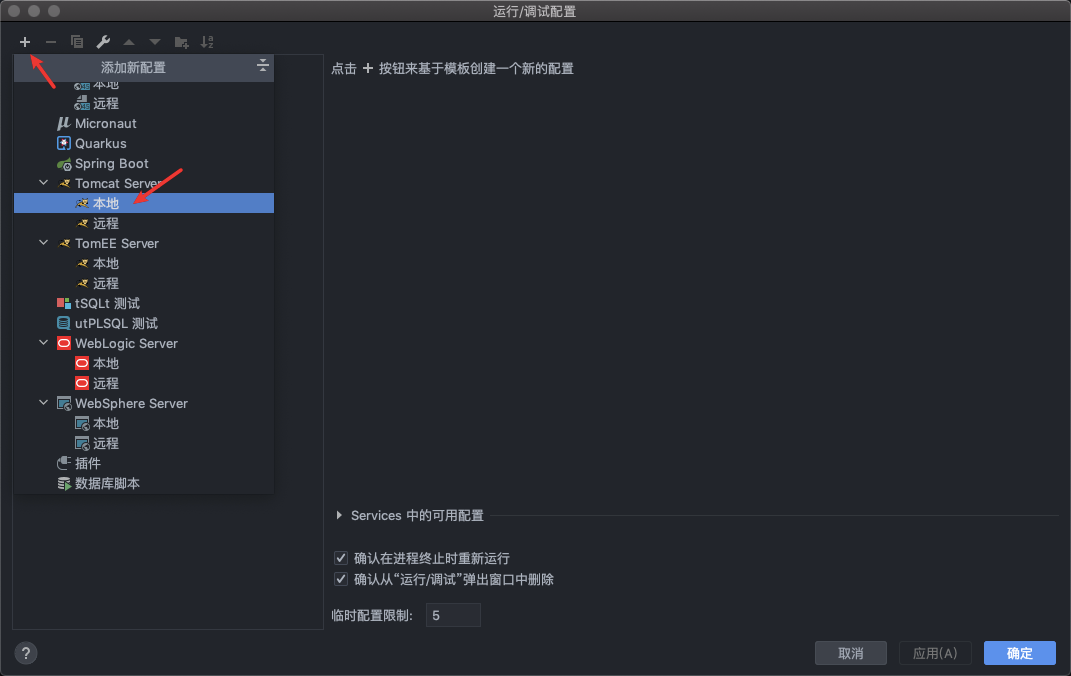Select 远程 under TomEE Server
Viewport: 1071px width, 676px height.
pyautogui.click(x=143, y=283)
